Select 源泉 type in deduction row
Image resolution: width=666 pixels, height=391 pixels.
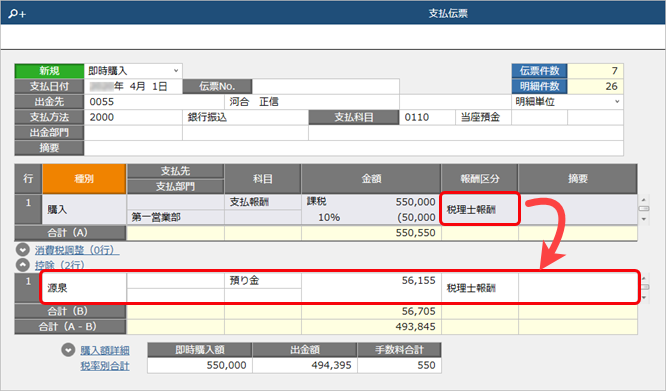point(84,288)
